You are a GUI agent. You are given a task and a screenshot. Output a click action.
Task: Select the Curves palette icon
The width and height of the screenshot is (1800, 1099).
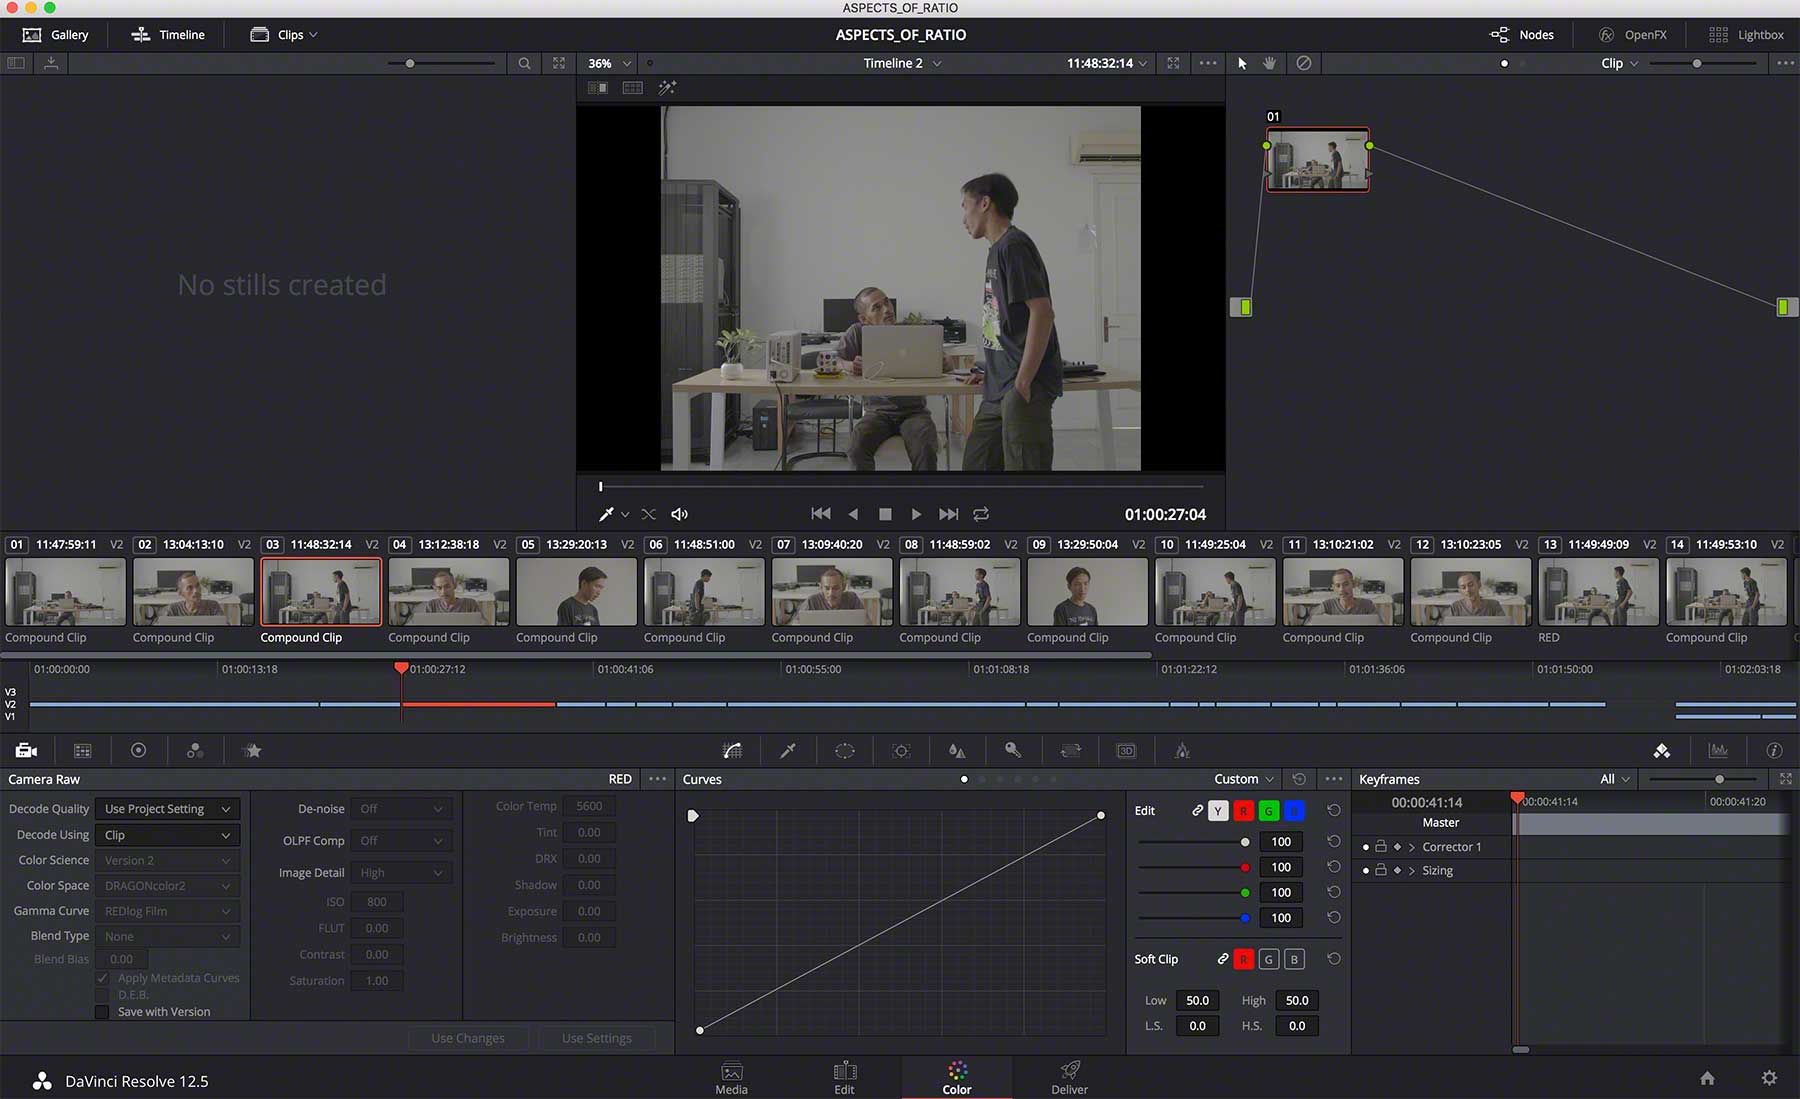[x=732, y=750]
